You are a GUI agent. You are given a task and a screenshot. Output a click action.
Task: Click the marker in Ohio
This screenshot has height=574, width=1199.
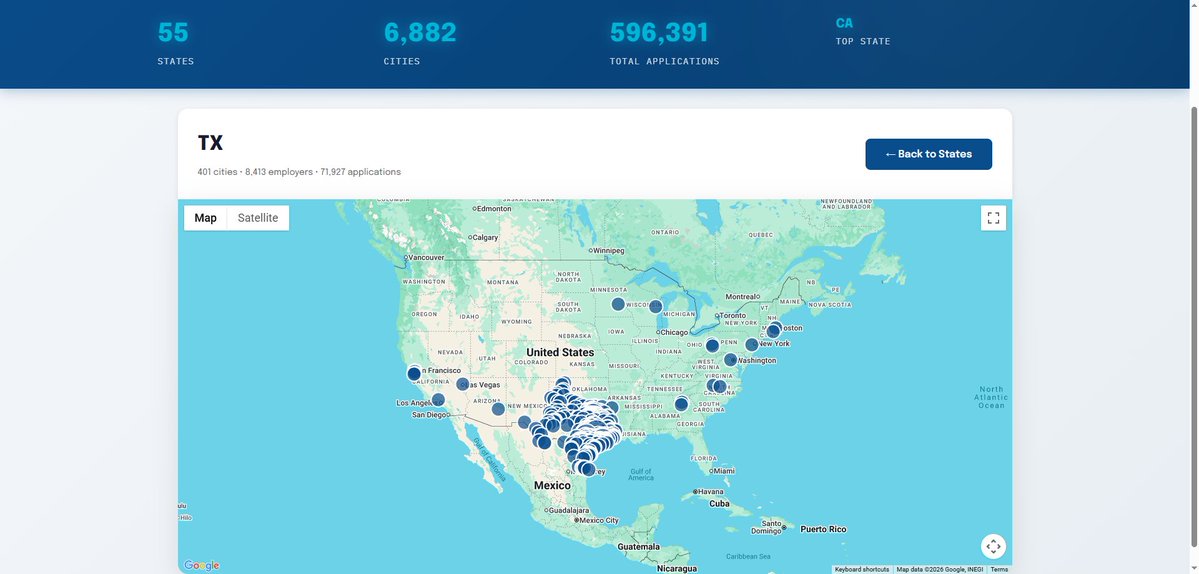(712, 345)
